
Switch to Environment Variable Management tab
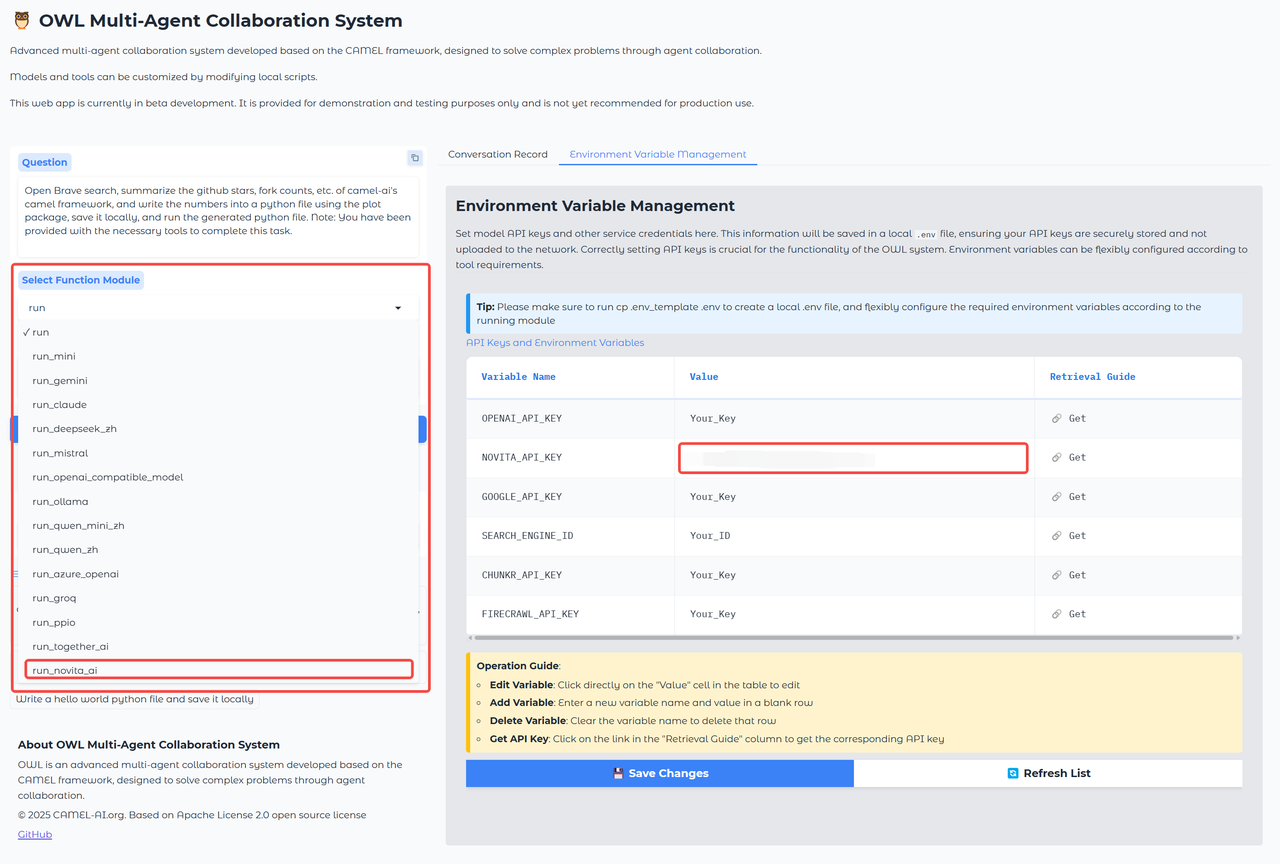click(658, 154)
